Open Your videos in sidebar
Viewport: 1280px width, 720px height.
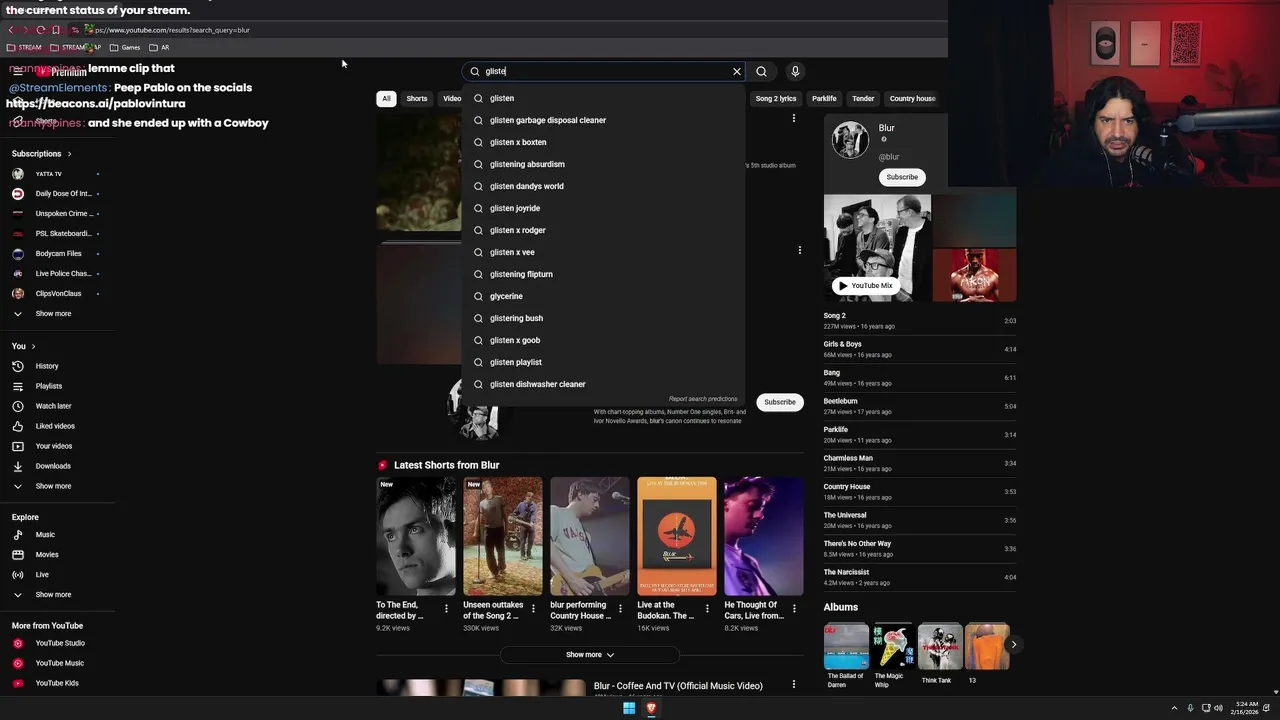tap(53, 446)
